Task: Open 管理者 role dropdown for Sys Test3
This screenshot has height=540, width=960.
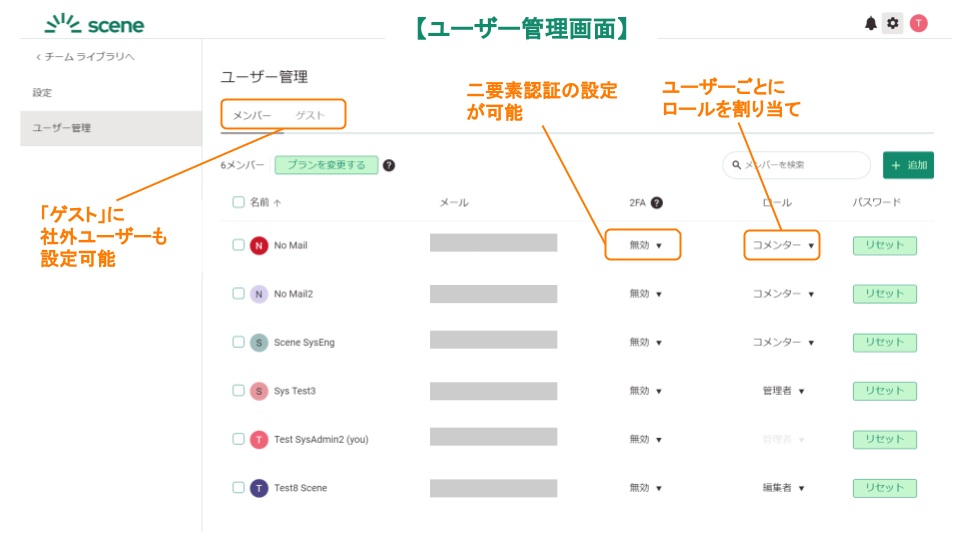Action: tap(783, 391)
